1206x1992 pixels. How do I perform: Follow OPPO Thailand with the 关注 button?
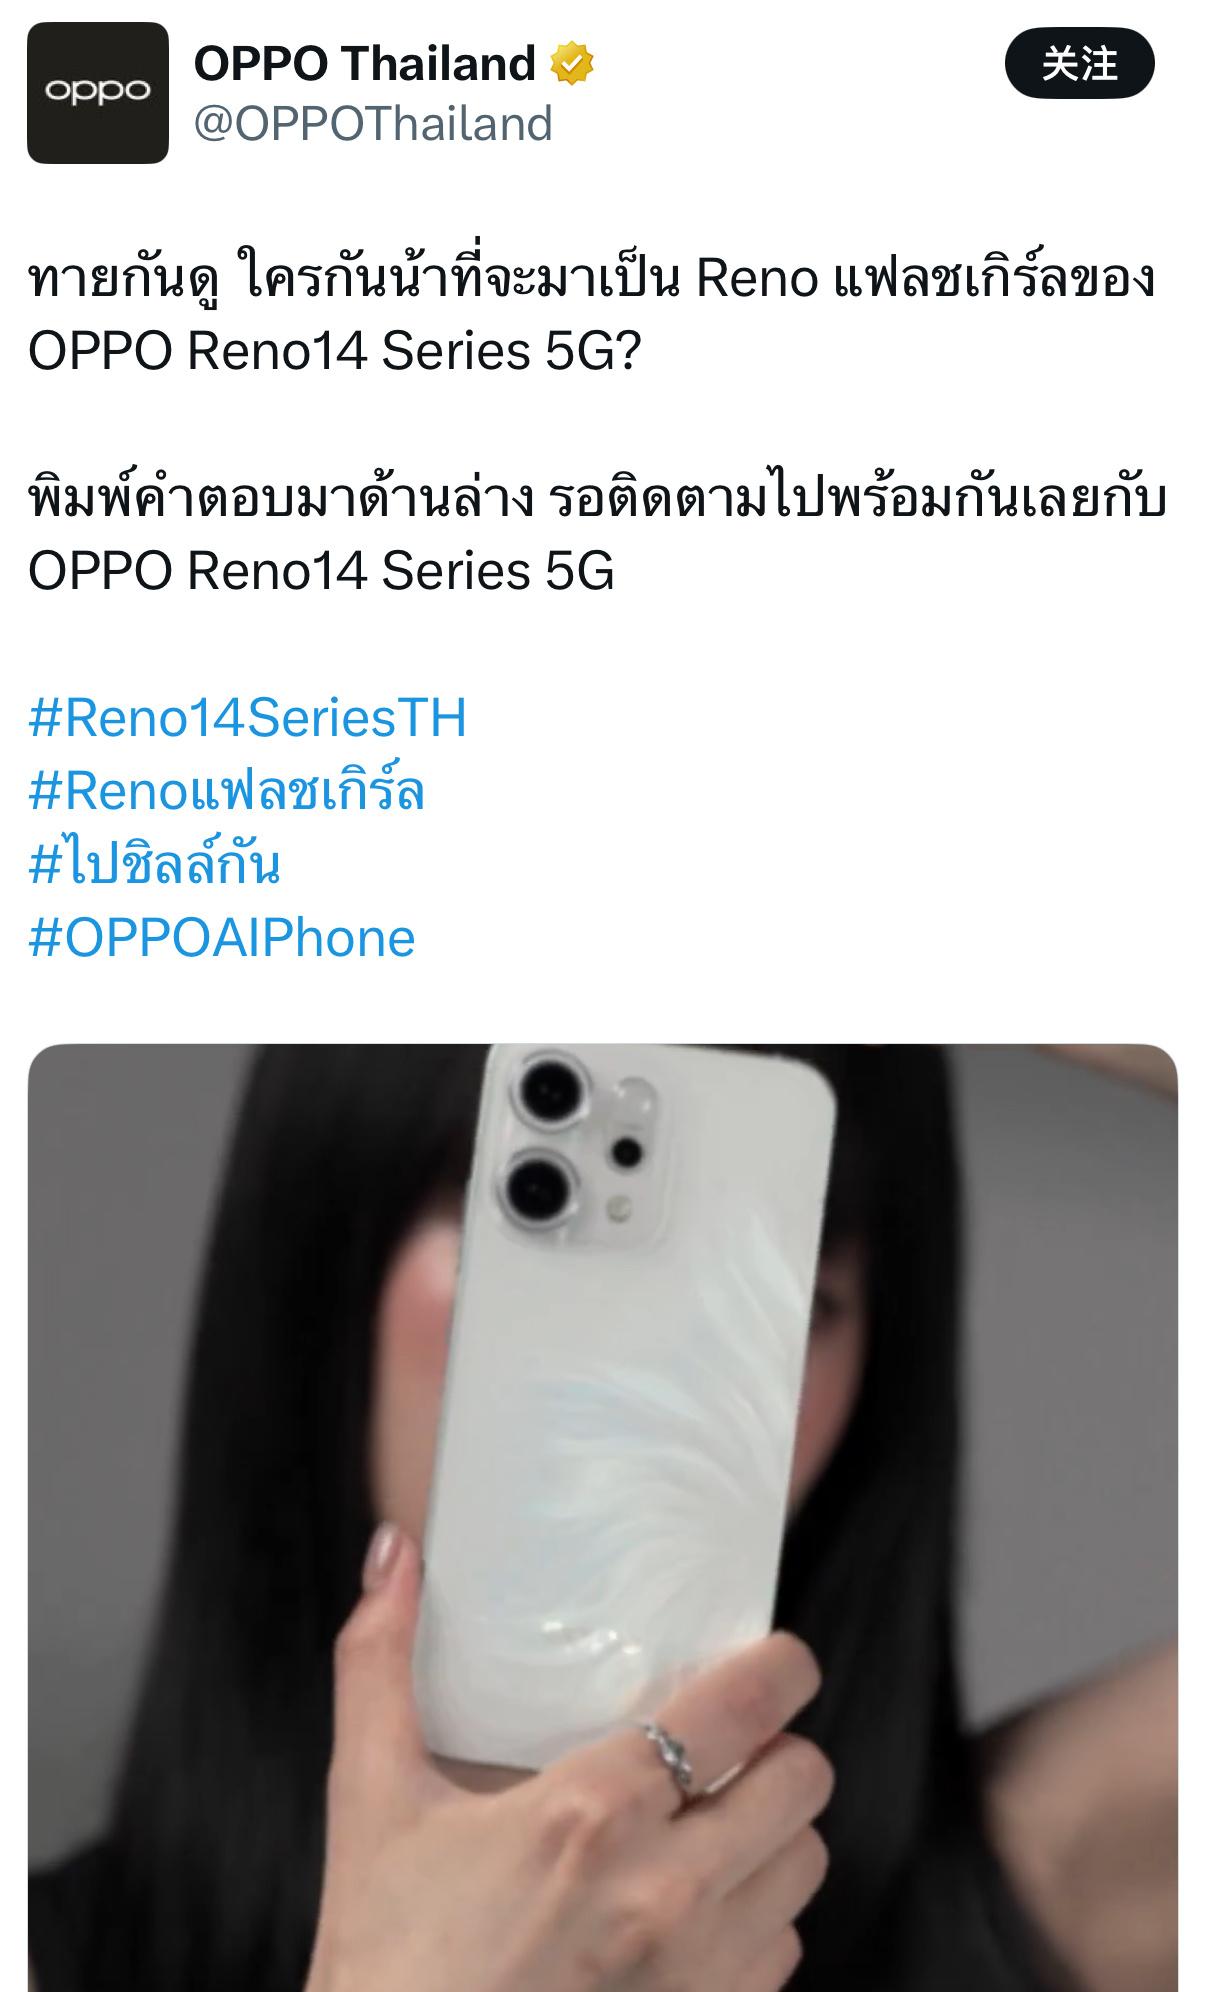[x=1079, y=64]
